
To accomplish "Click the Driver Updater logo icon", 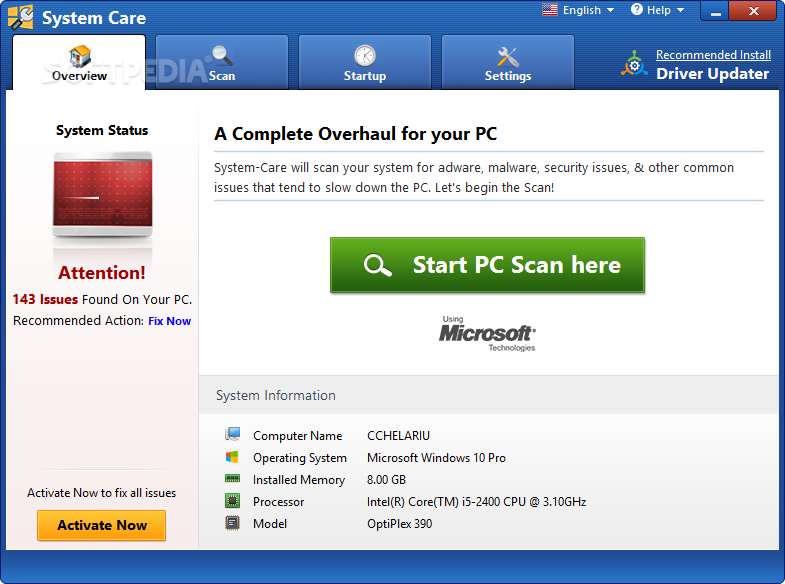I will click(x=634, y=64).
